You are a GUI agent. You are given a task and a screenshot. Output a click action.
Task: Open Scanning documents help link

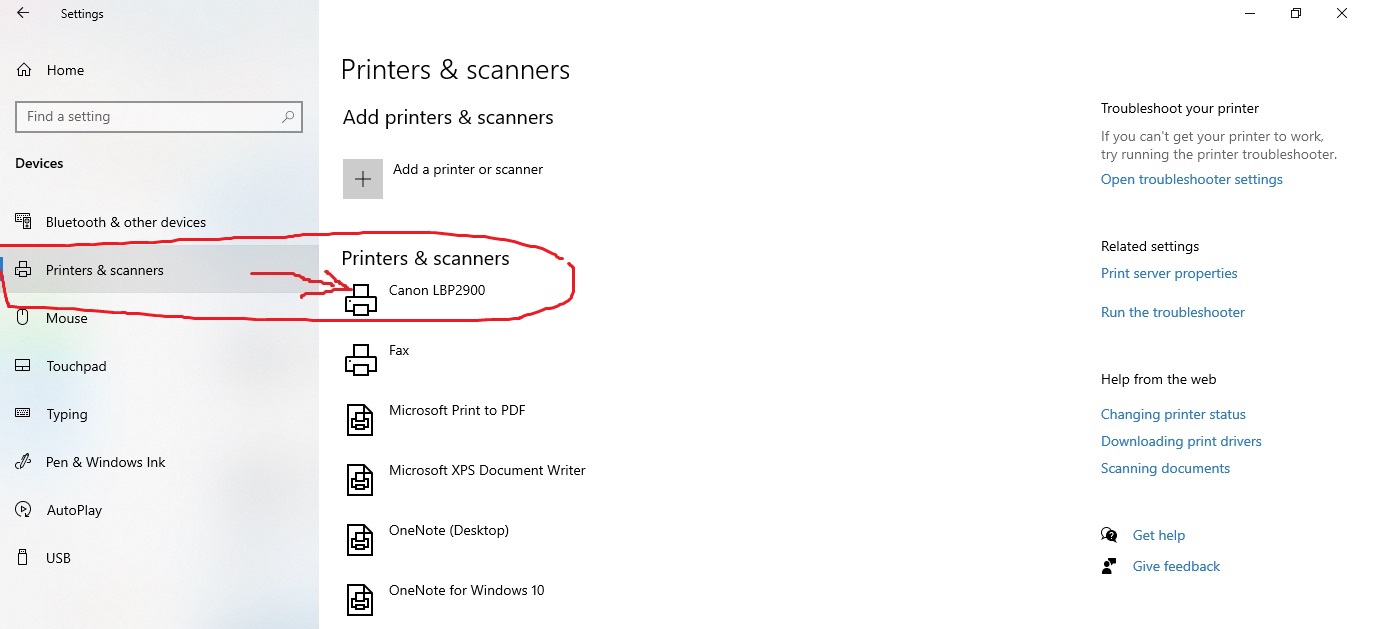coord(1165,468)
